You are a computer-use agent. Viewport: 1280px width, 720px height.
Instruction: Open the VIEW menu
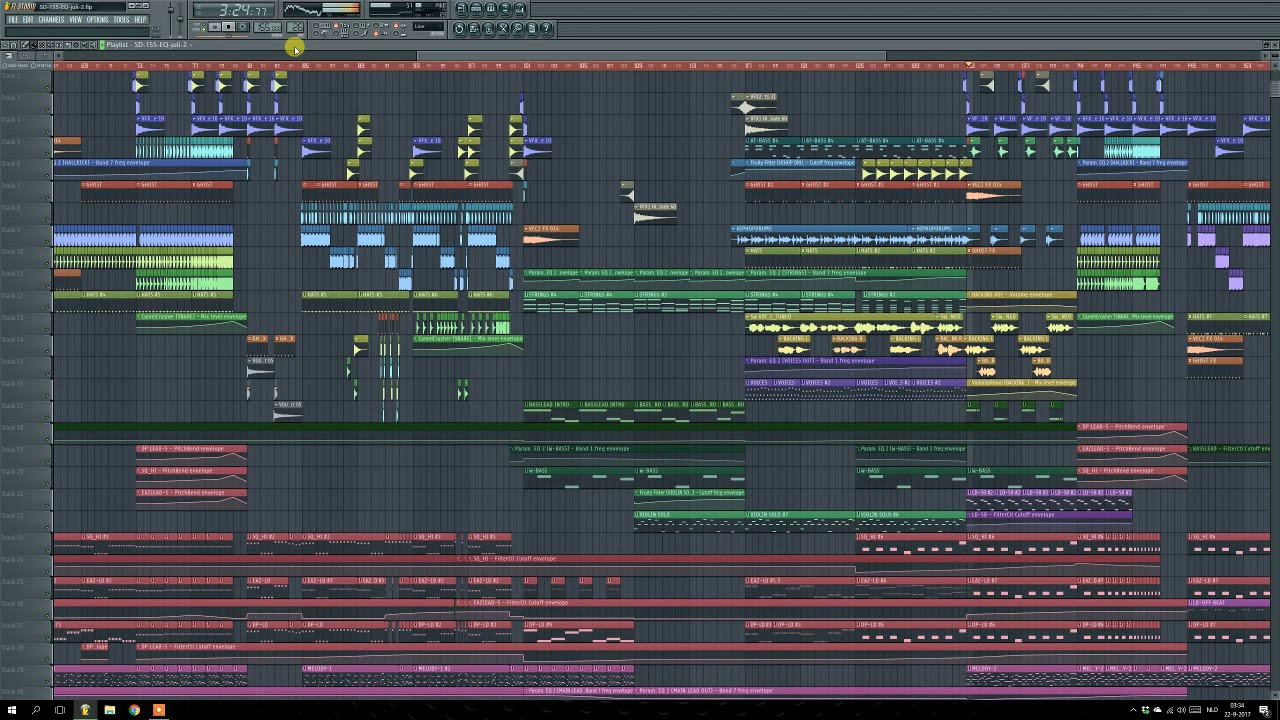tap(76, 19)
